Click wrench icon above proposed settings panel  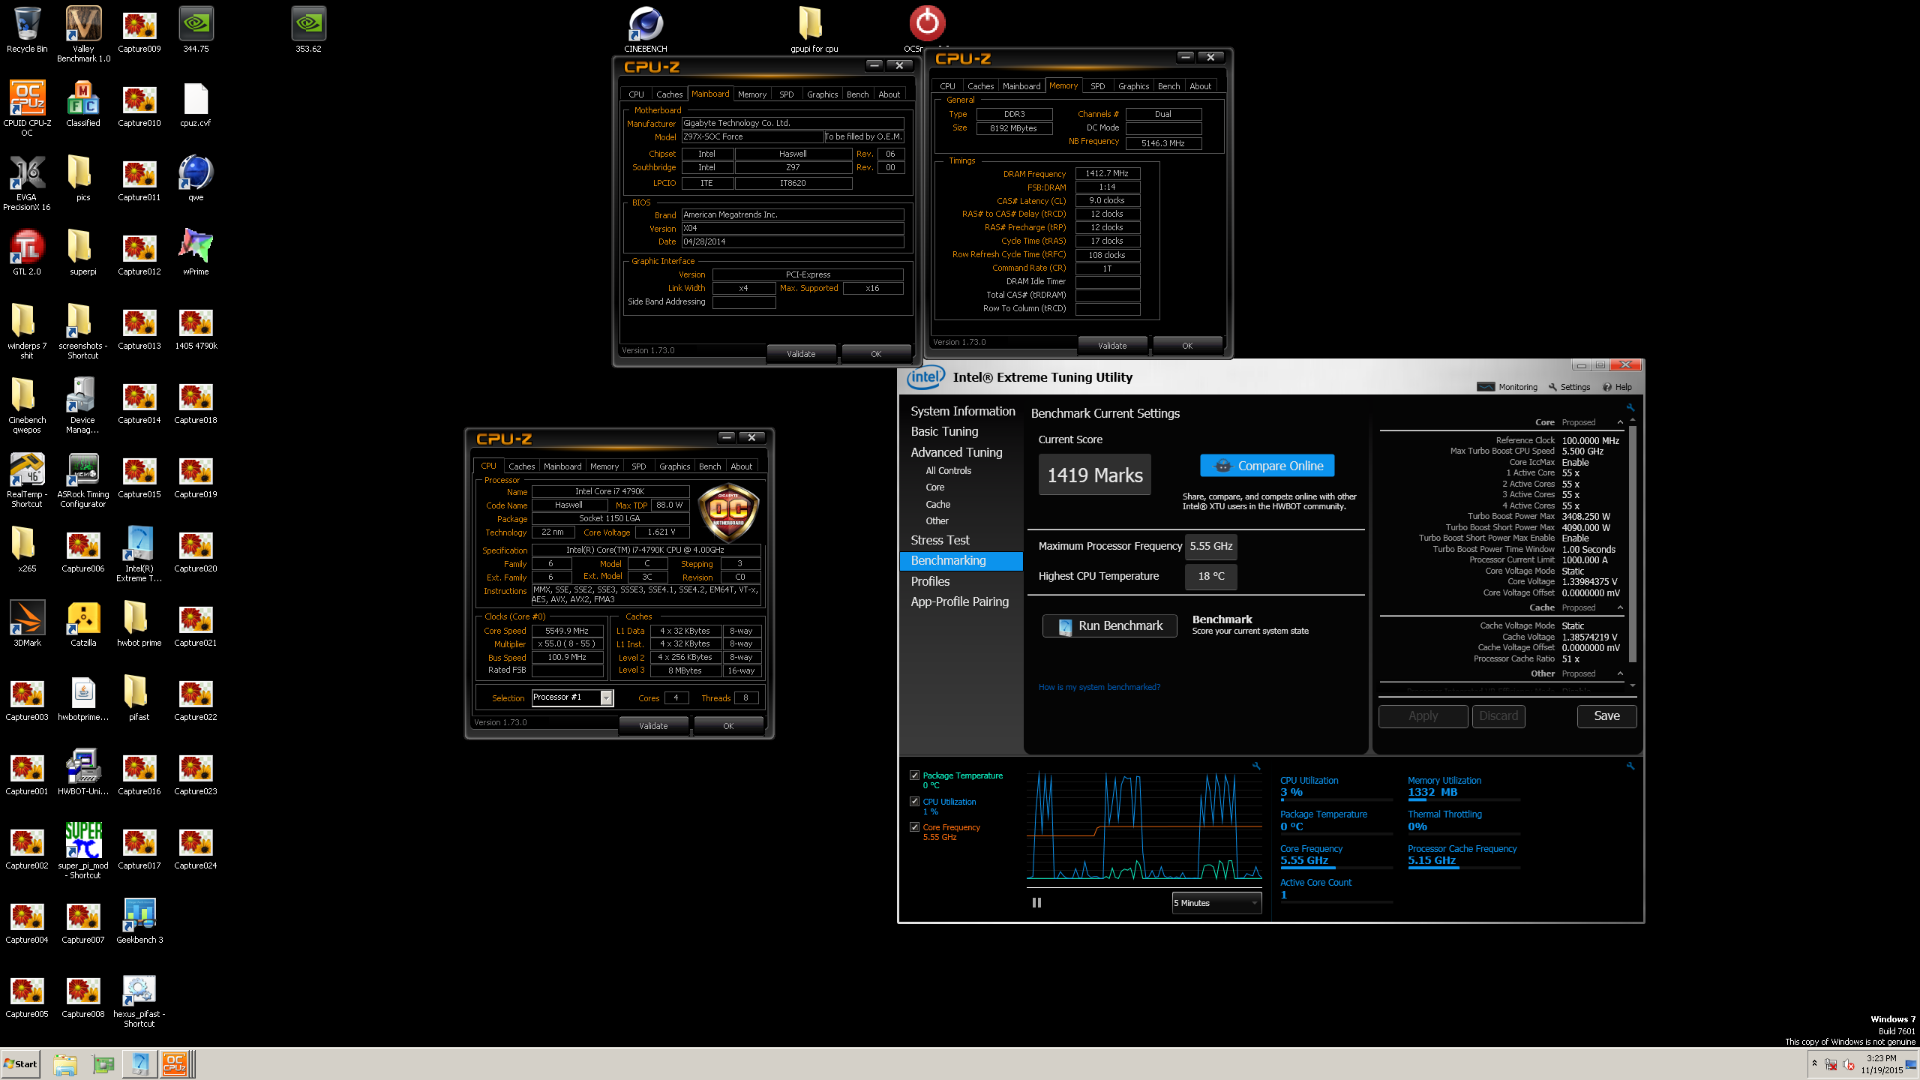[1630, 408]
